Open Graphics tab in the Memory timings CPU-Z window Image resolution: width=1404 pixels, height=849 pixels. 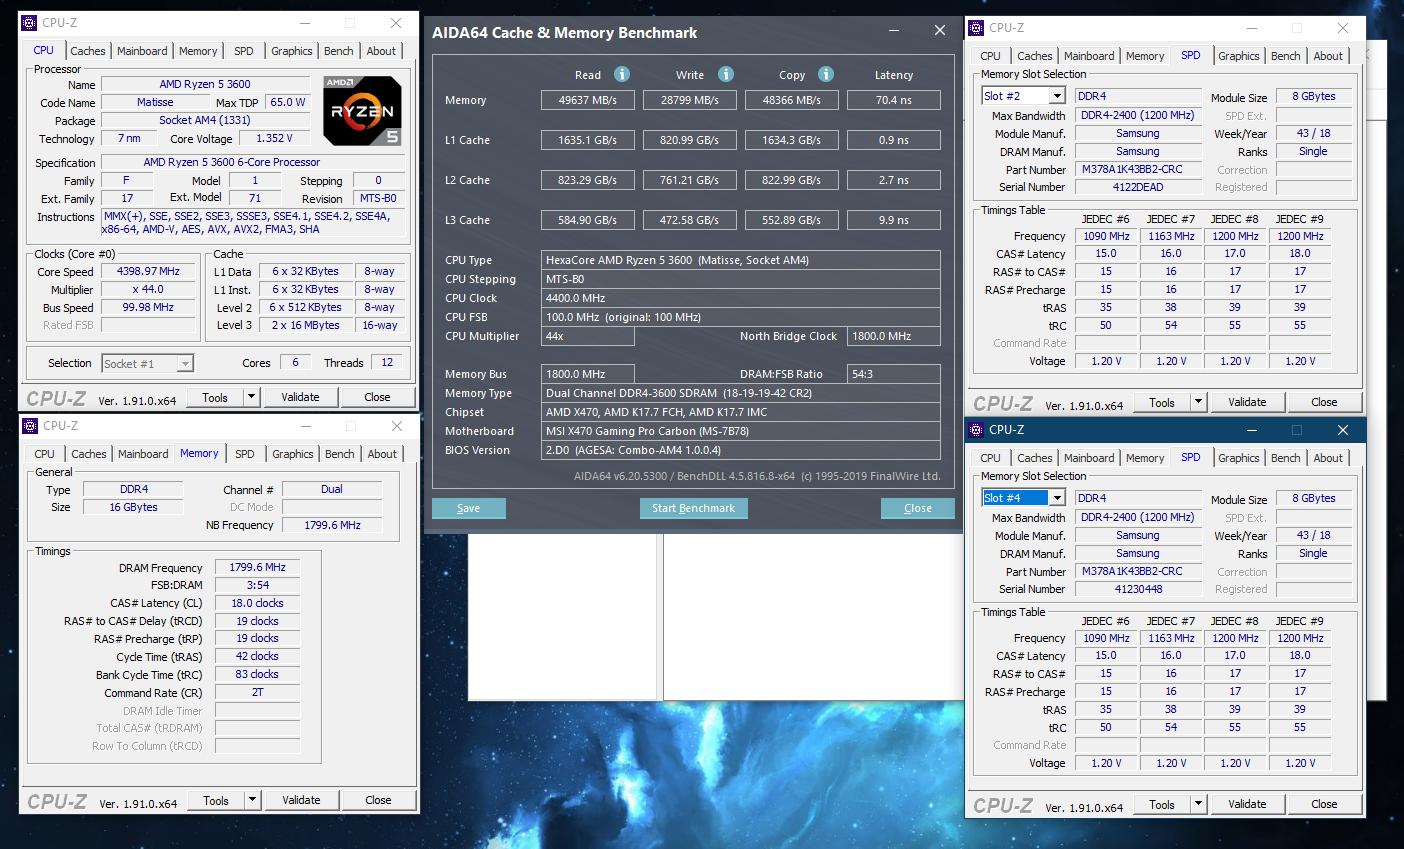[x=293, y=454]
